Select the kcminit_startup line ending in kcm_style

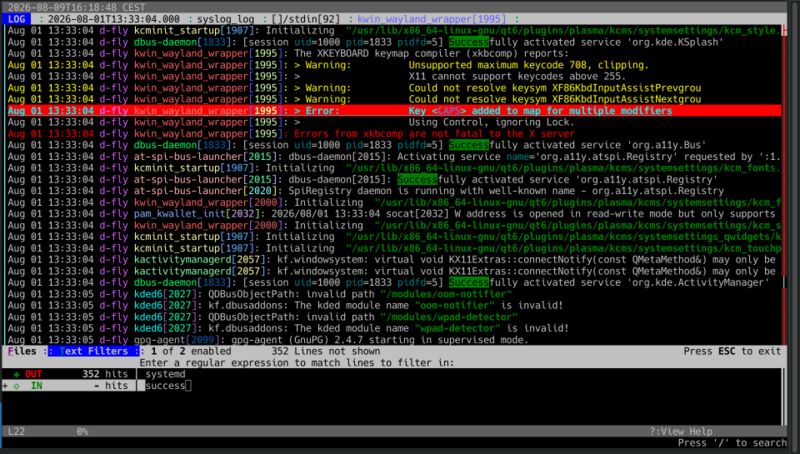(394, 31)
